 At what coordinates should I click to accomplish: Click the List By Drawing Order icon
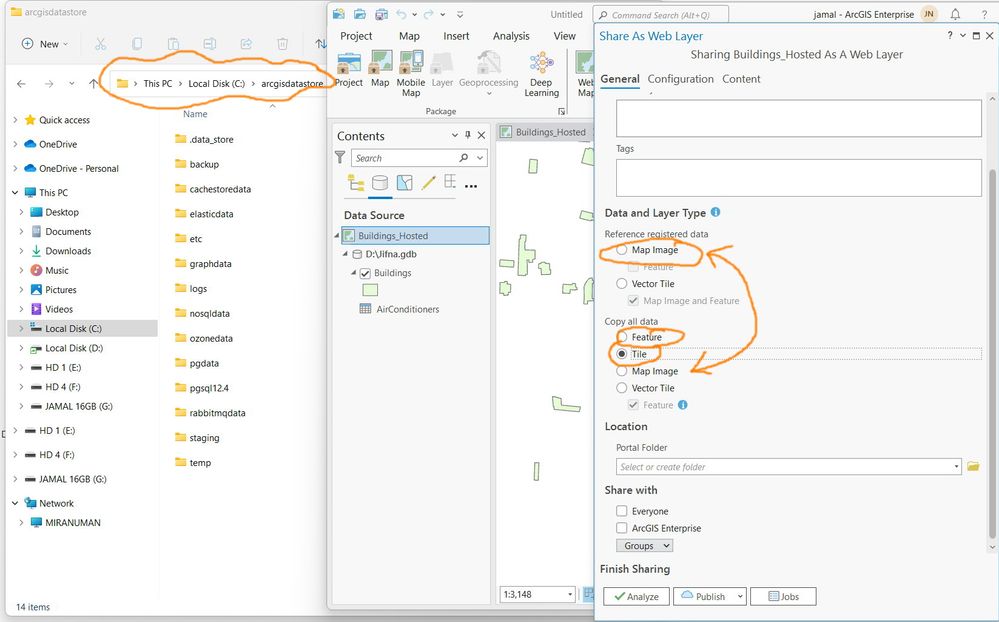pos(356,183)
